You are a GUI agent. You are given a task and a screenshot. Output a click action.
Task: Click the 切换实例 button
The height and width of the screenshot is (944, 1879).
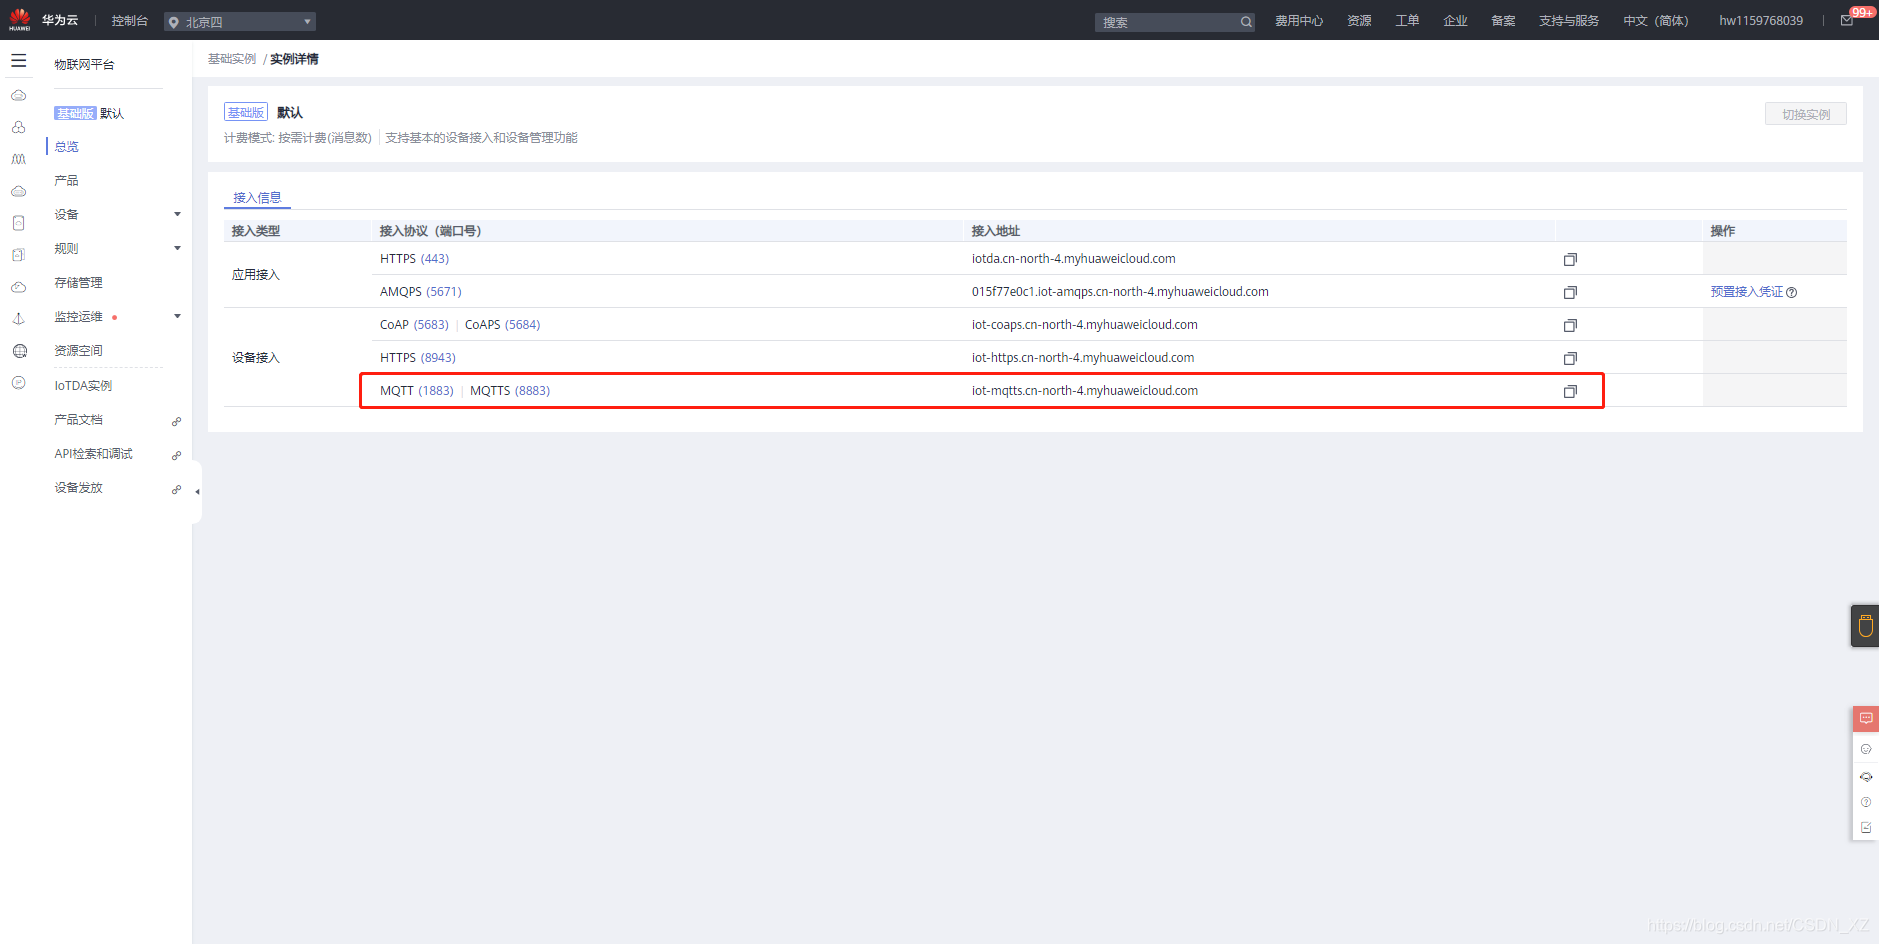tap(1806, 114)
